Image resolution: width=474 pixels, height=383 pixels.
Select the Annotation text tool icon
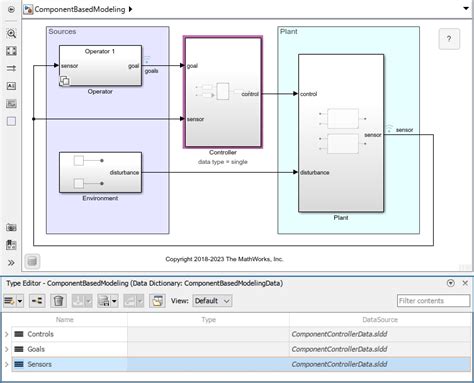click(11, 86)
